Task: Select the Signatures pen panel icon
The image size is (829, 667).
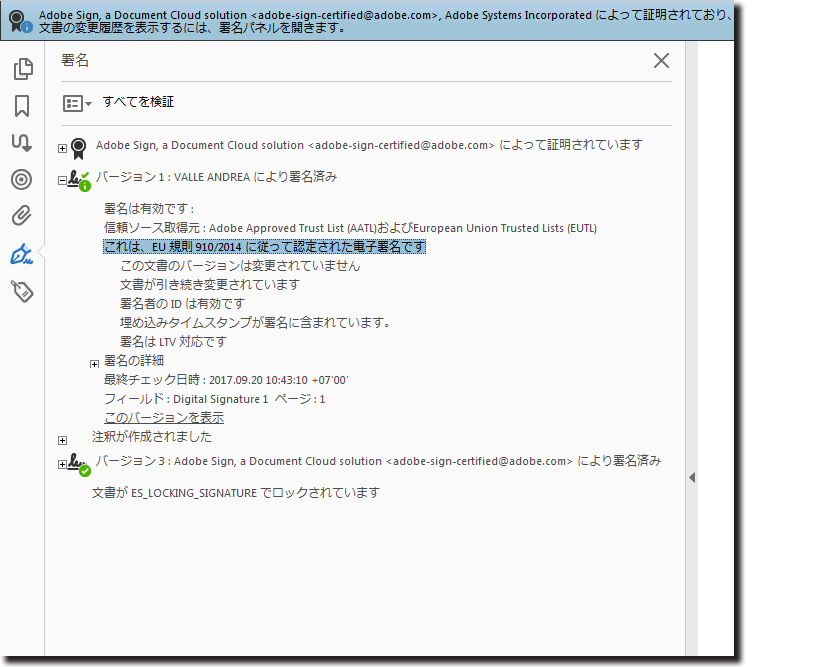Action: coord(22,254)
